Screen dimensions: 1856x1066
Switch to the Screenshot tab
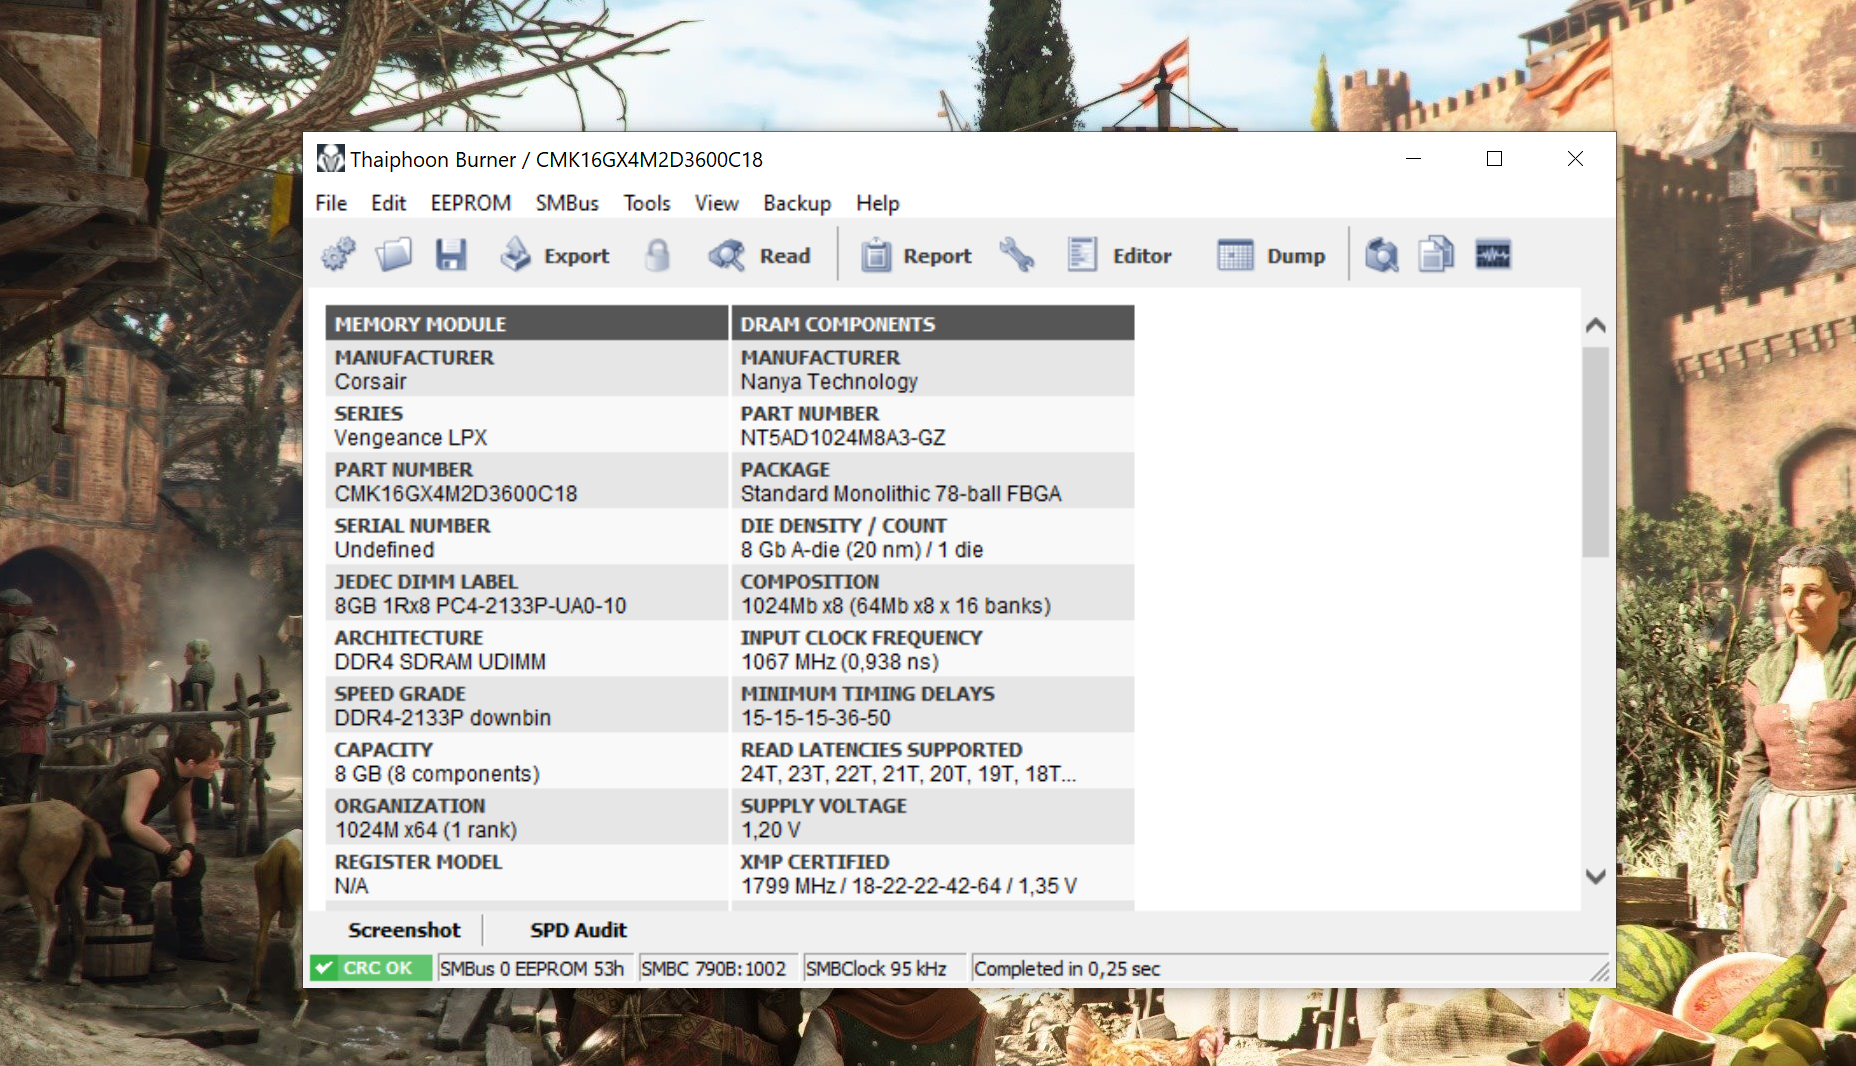(x=404, y=930)
